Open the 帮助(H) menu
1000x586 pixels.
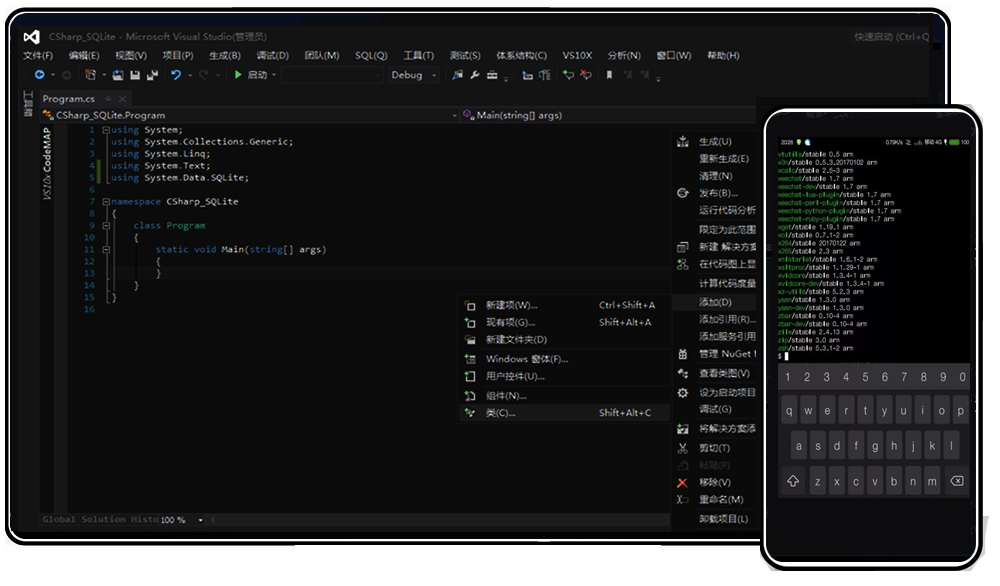[723, 55]
